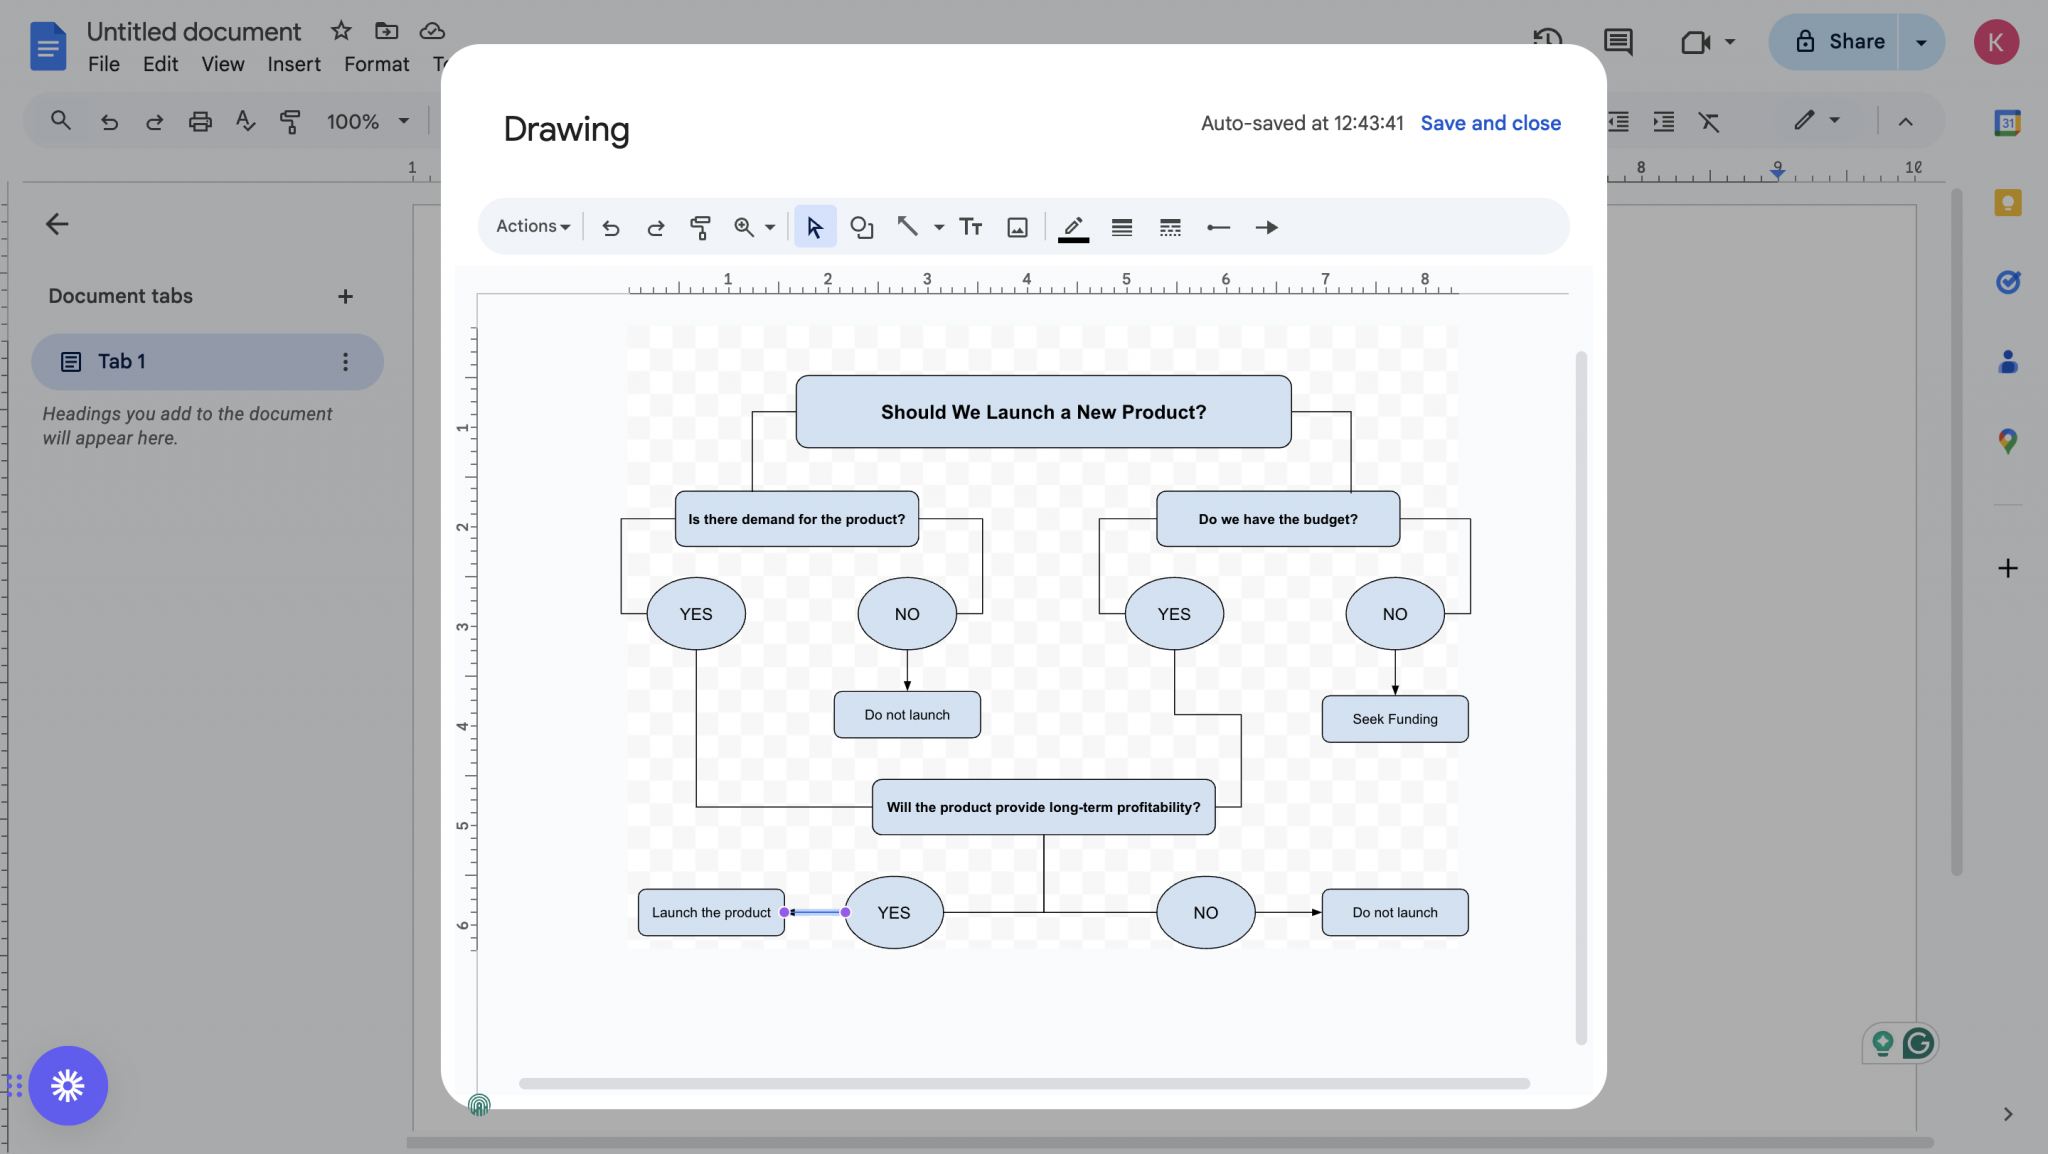Toggle the select arrow tool in the drawing editor
Image resolution: width=2048 pixels, height=1154 pixels.
pos(814,227)
